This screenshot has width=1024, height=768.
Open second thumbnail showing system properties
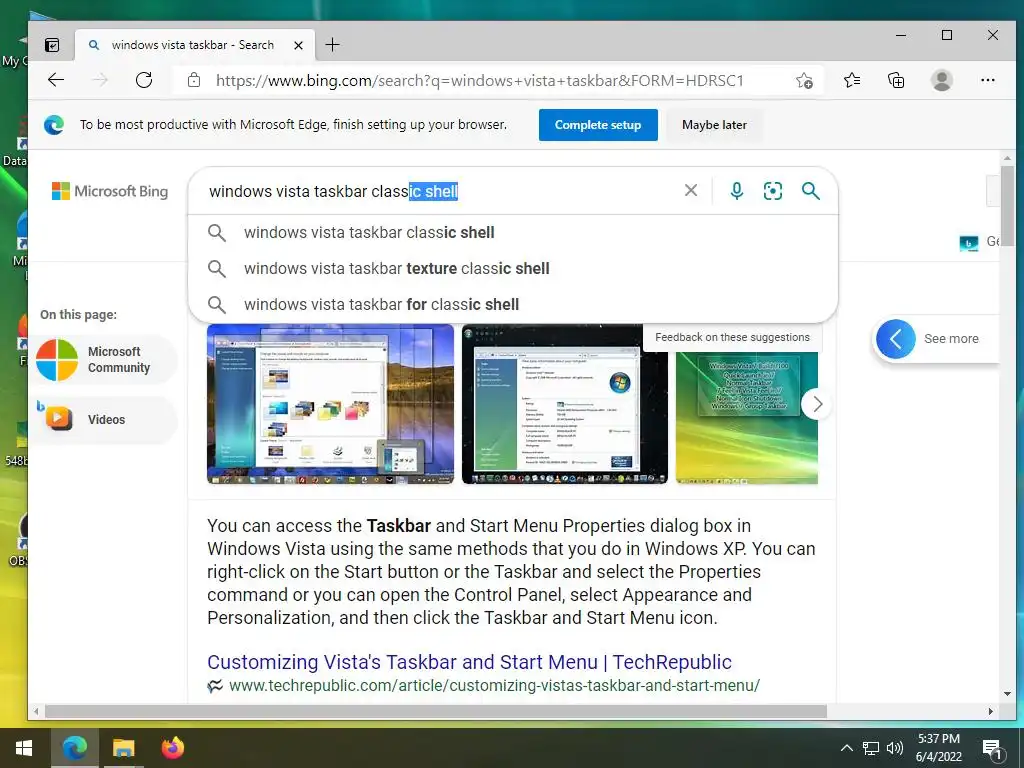point(564,404)
